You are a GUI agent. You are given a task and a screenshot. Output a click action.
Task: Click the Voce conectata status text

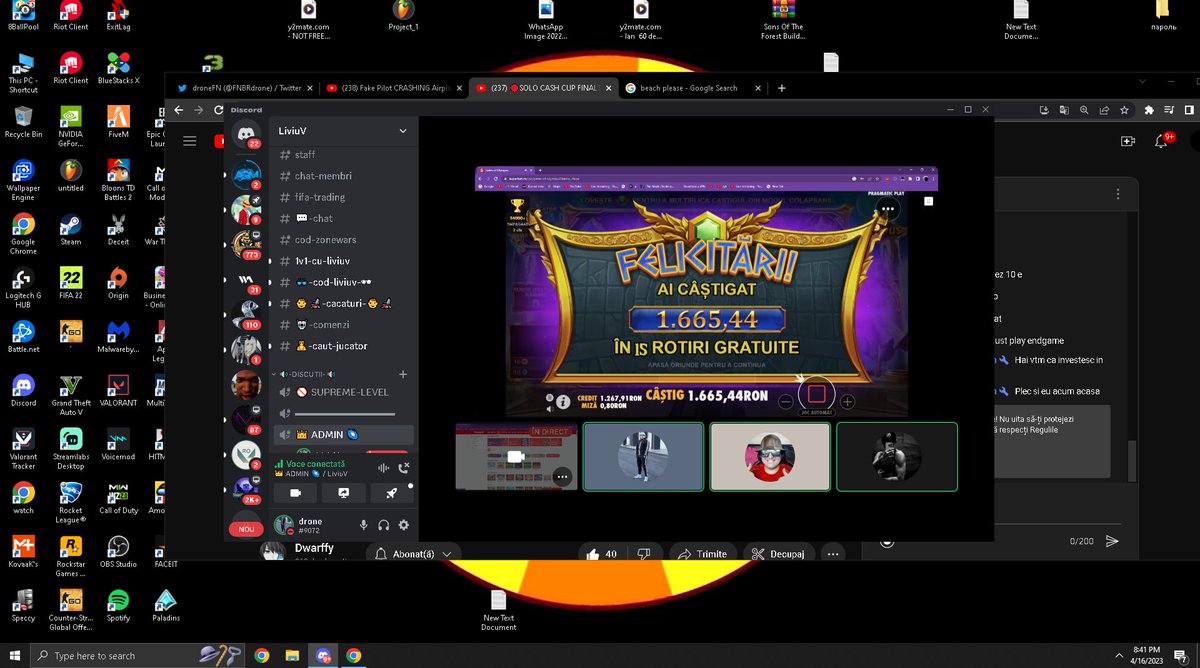pyautogui.click(x=315, y=464)
